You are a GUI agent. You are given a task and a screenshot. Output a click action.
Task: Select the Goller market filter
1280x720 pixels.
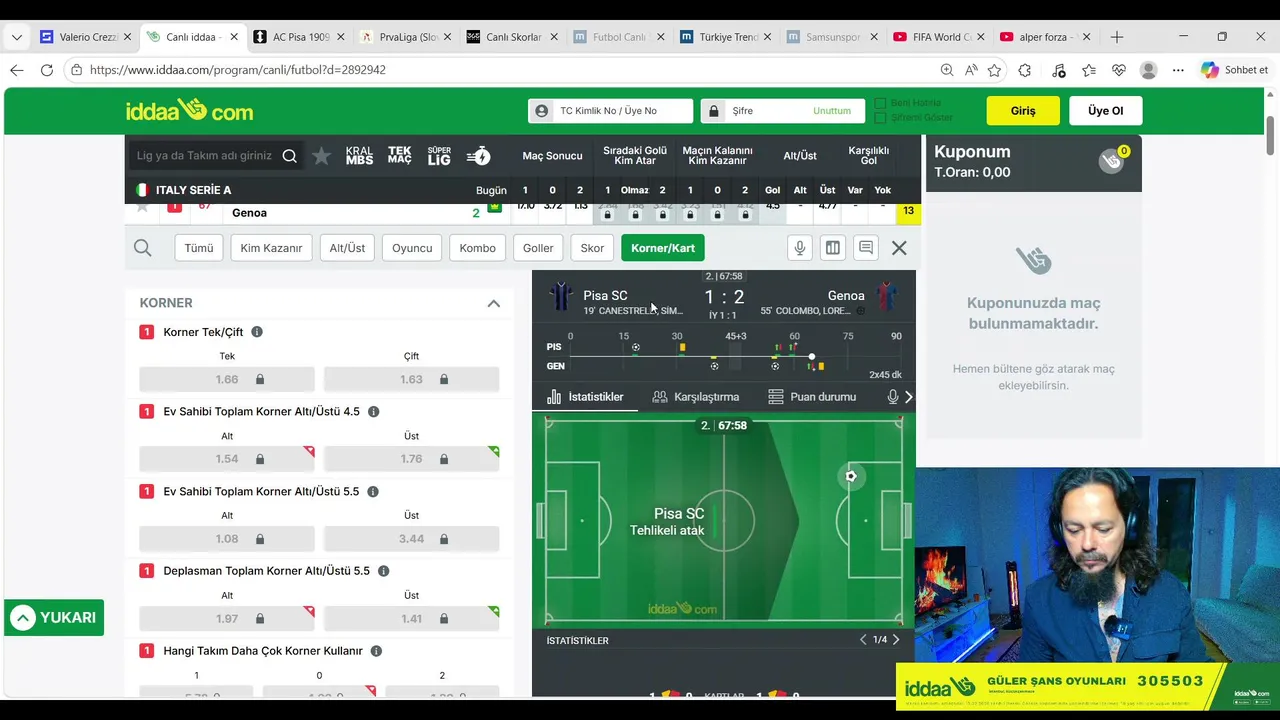(538, 248)
